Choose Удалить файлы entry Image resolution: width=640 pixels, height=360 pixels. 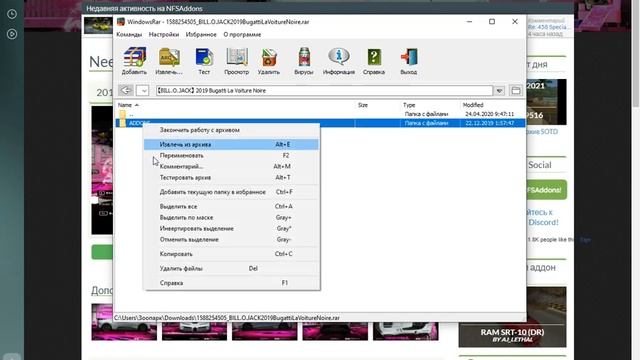pos(231,269)
